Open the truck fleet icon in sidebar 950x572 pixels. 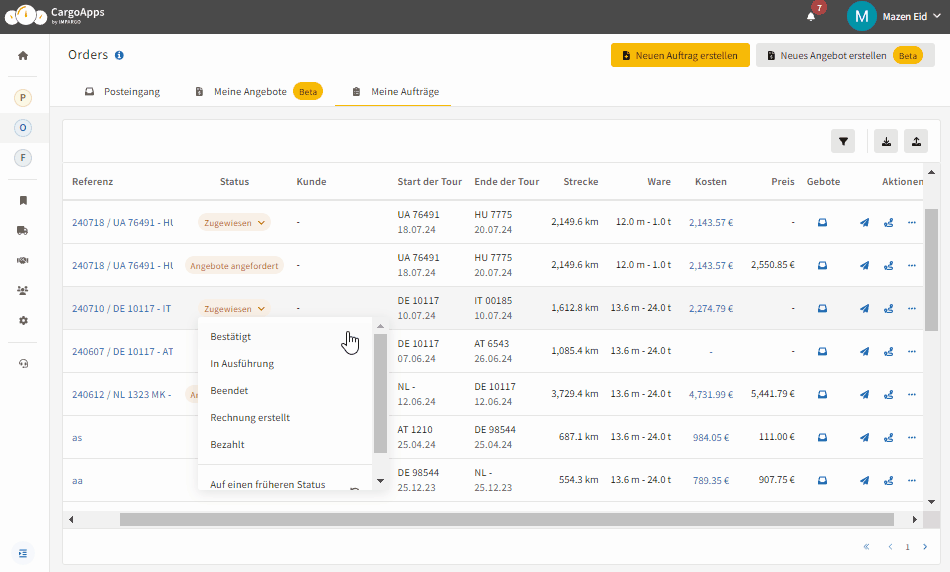[x=23, y=230]
